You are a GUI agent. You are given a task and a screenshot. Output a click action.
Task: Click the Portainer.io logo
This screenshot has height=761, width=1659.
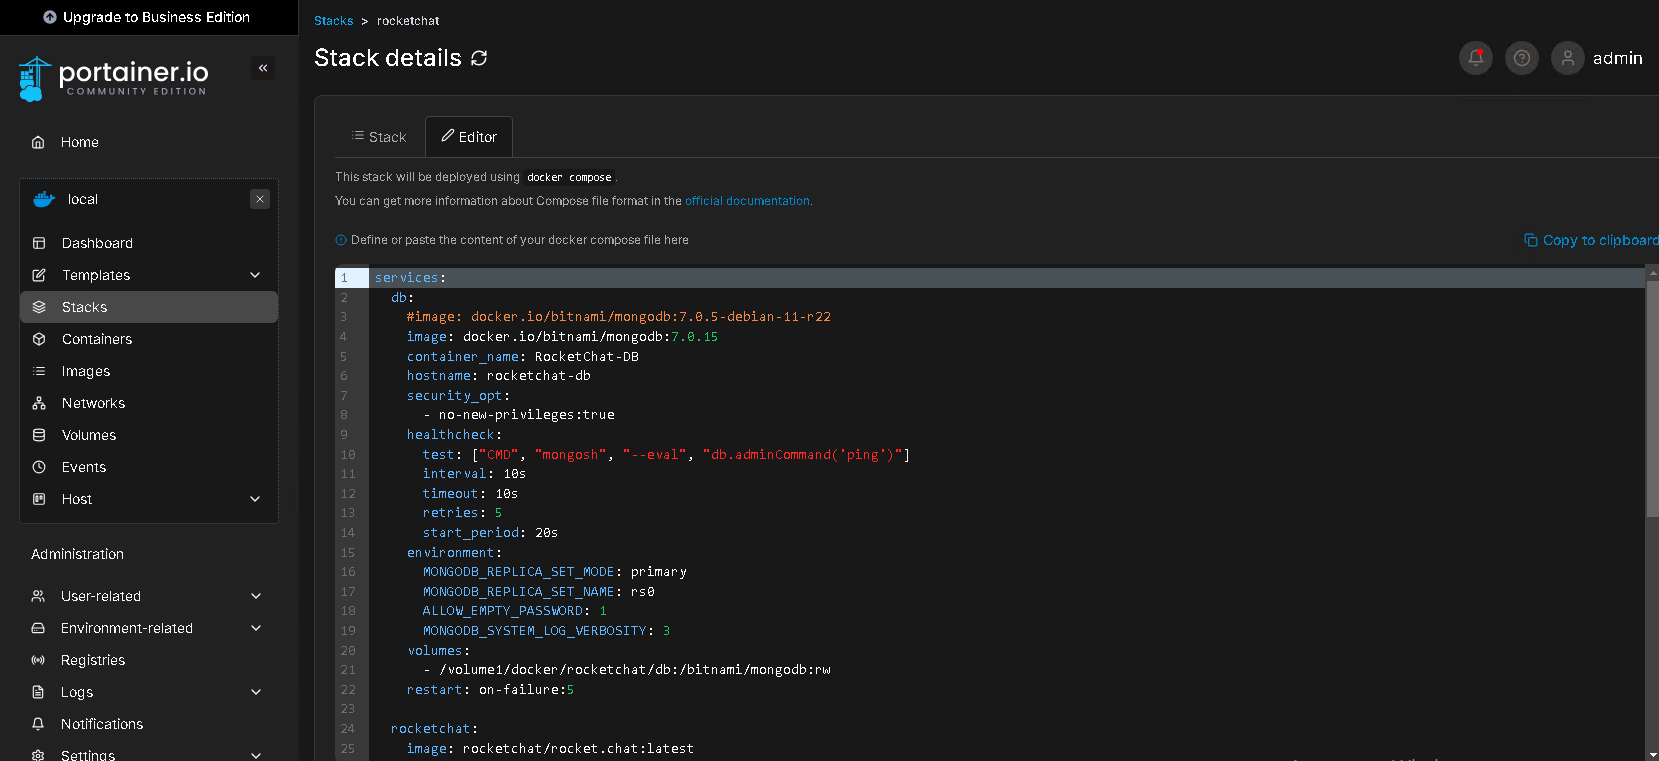113,78
